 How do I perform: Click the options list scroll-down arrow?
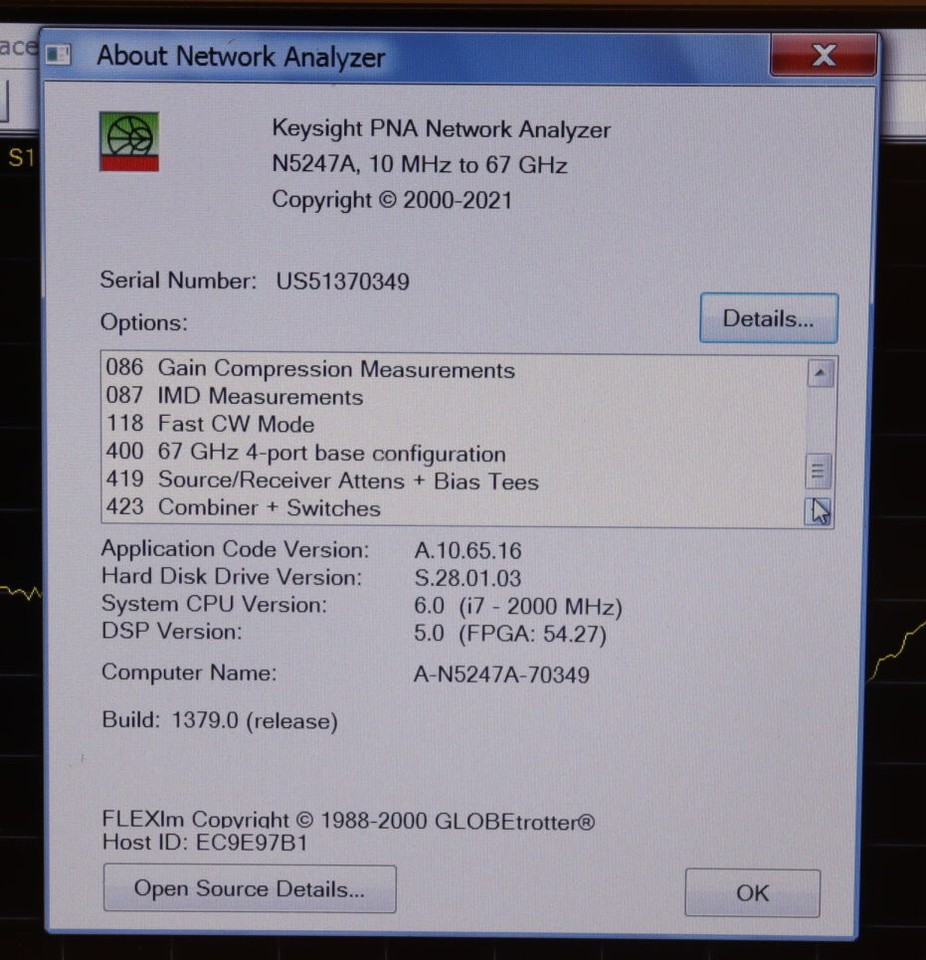click(x=819, y=509)
